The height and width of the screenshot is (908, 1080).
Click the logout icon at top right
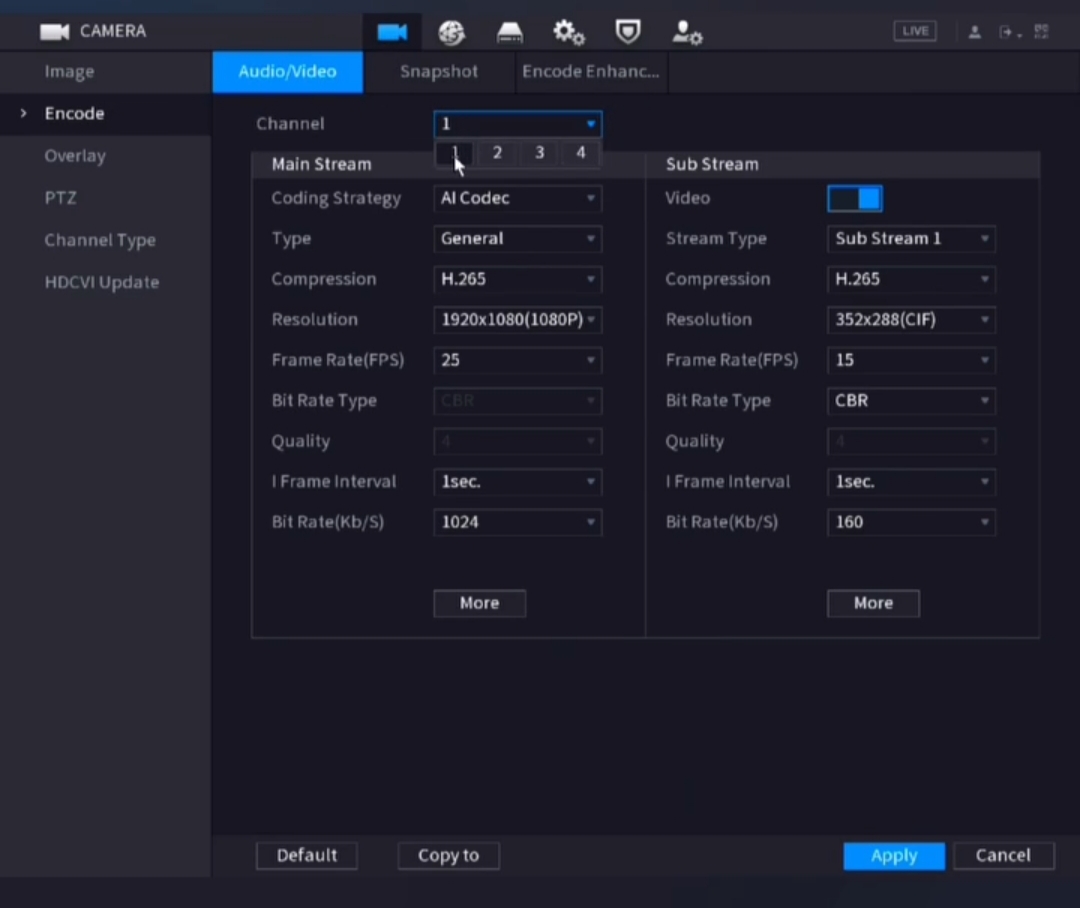(1008, 32)
